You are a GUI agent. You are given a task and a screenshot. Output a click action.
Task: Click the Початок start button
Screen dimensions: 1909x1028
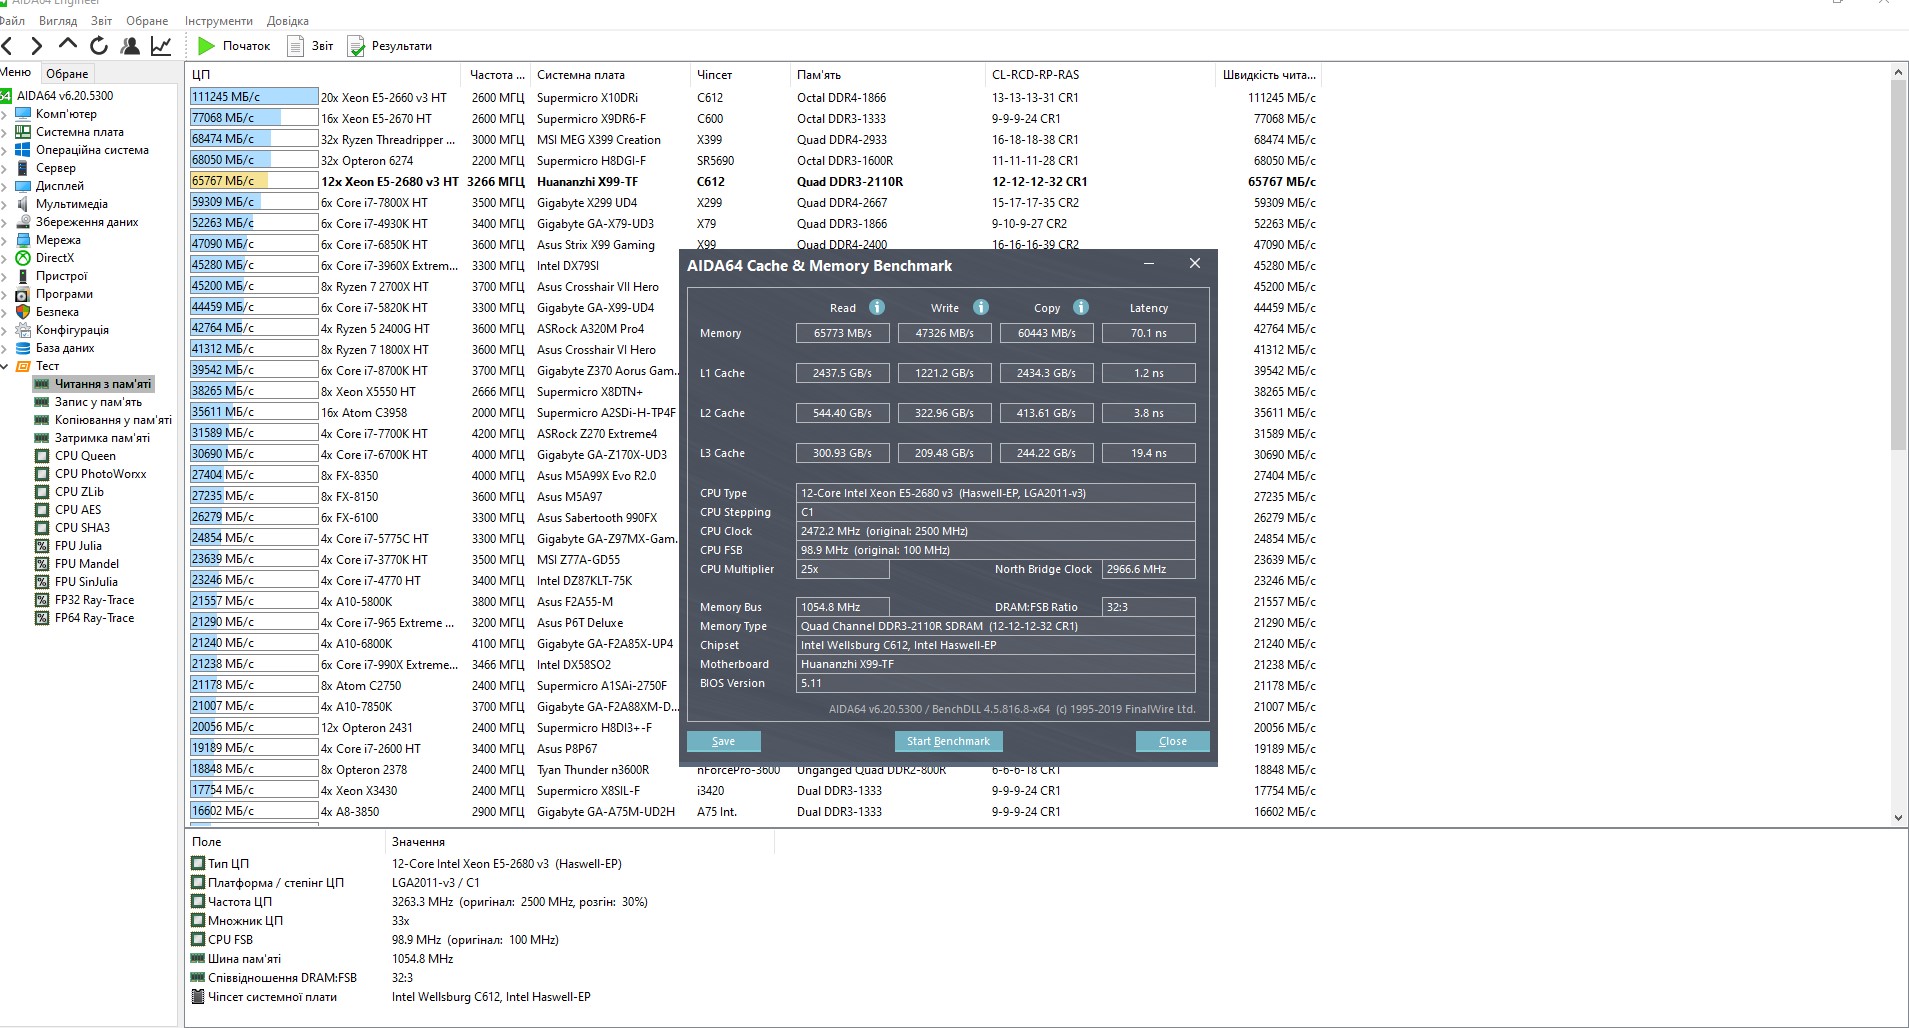pyautogui.click(x=234, y=45)
